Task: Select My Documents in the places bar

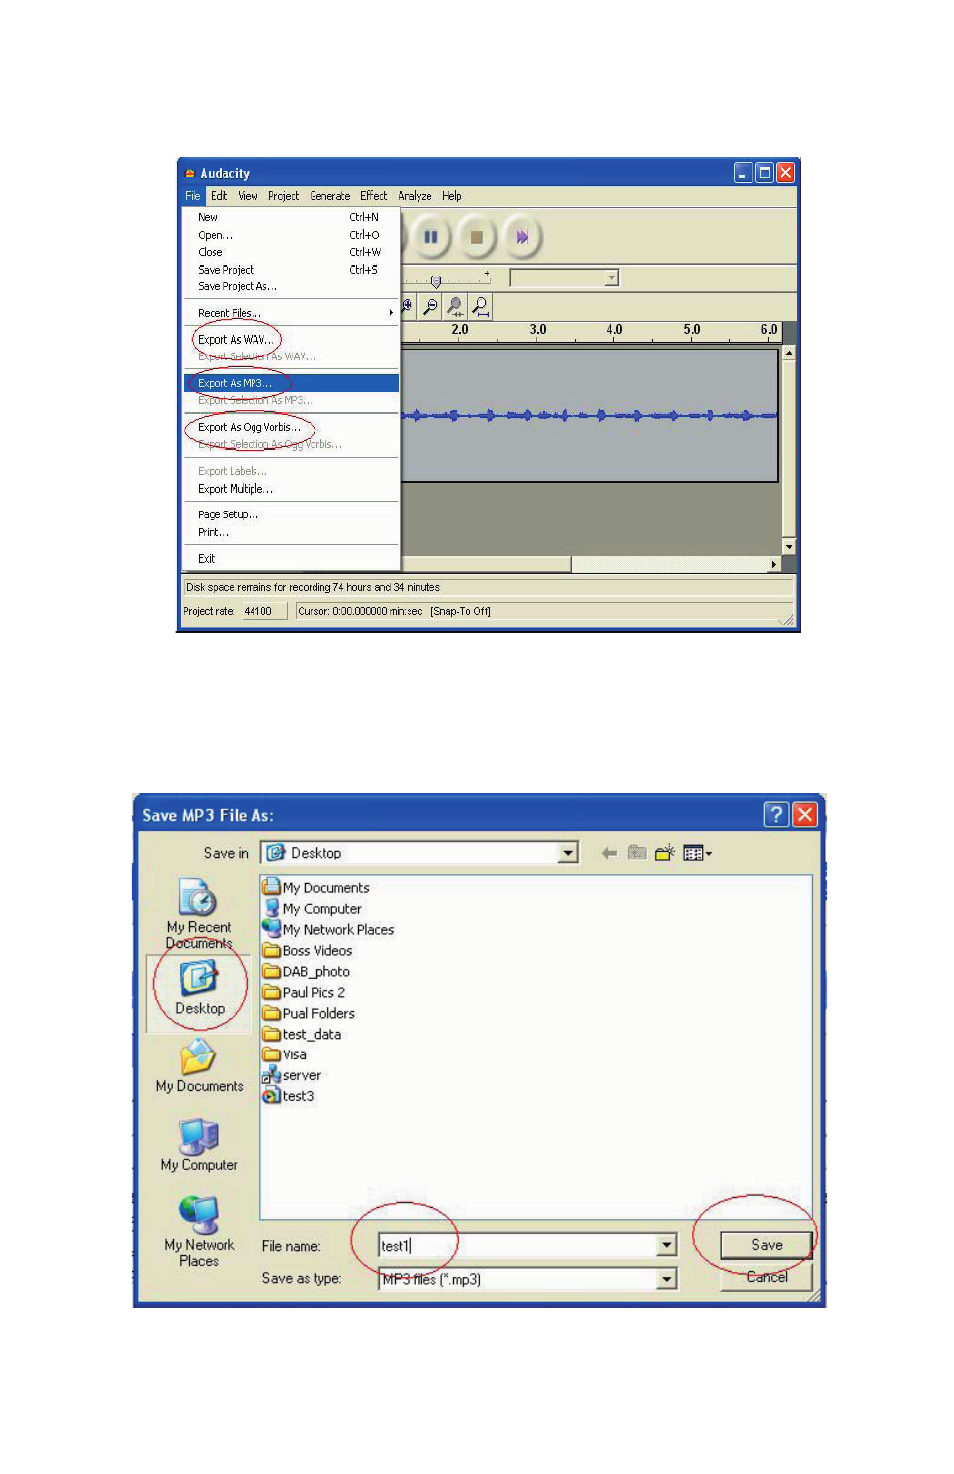Action: point(199,1066)
